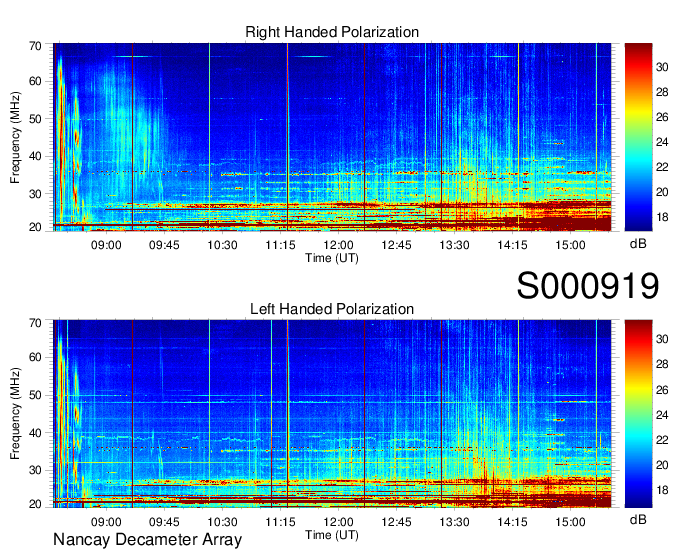Click the 30 dB value on upper colorbar
The image size is (680, 552).
click(662, 67)
